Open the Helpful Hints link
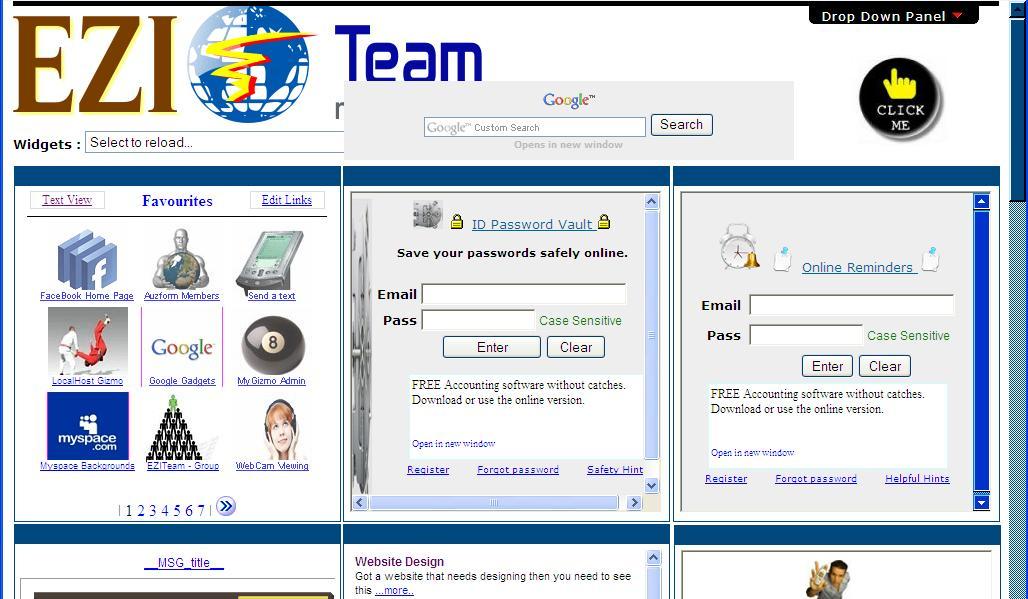Screen dimensions: 1028x599 (x=917, y=479)
